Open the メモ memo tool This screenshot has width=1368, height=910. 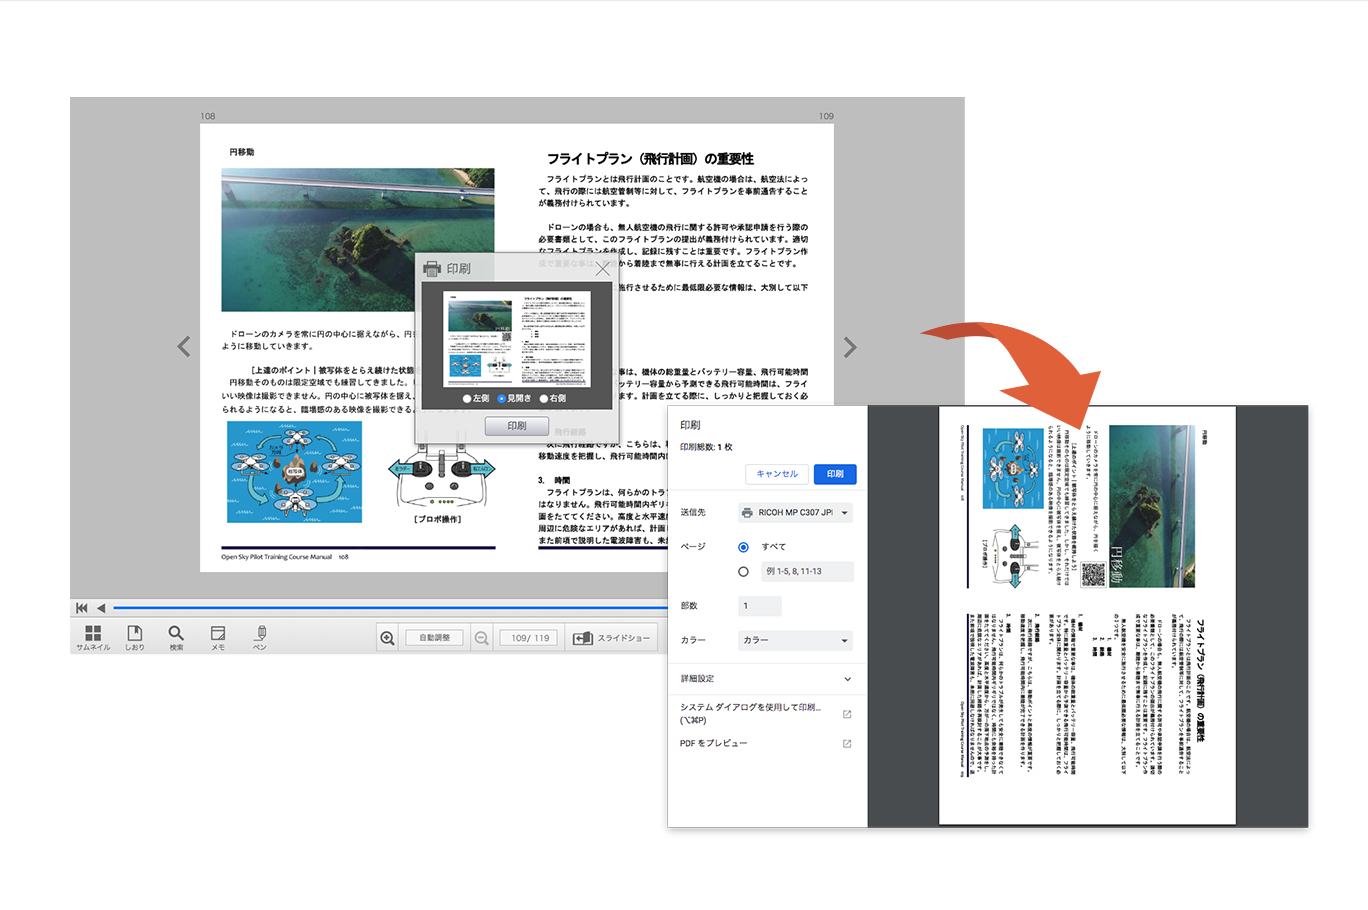click(218, 636)
